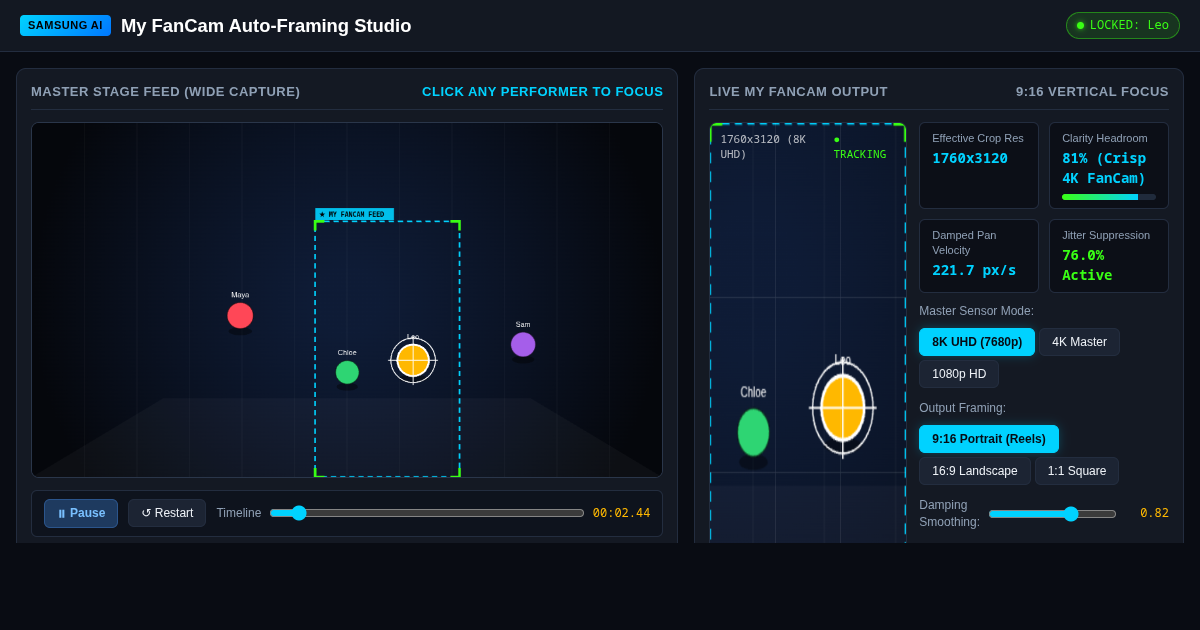This screenshot has height=630, width=1200.
Task: Choose 16:9 Landscape output framing
Action: click(975, 471)
